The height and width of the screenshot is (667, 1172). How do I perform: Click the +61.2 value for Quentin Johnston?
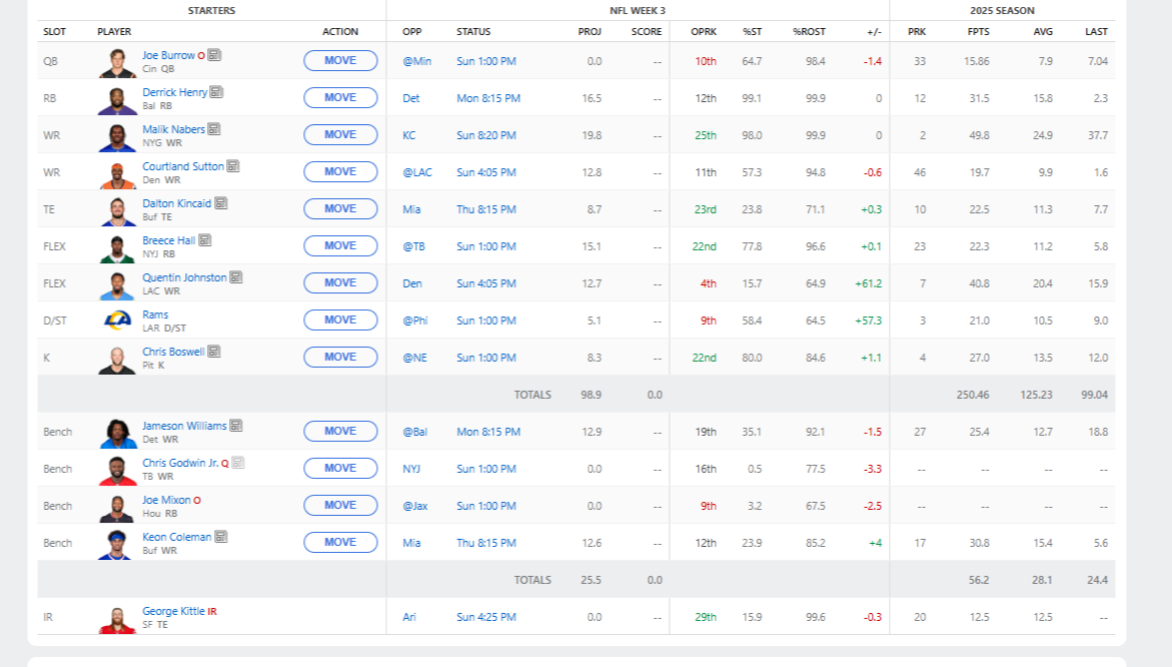pos(869,283)
